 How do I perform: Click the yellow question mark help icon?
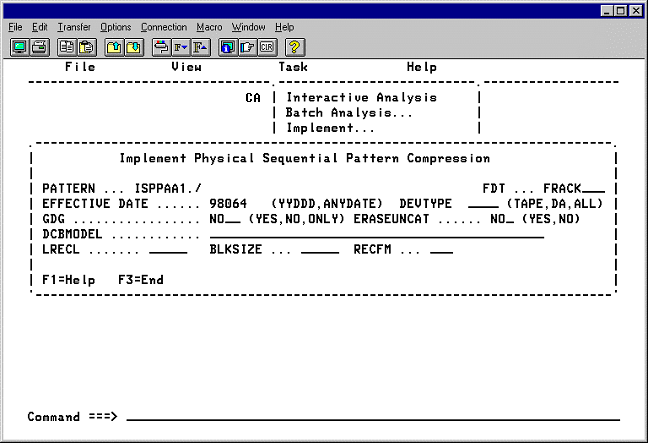(x=295, y=47)
